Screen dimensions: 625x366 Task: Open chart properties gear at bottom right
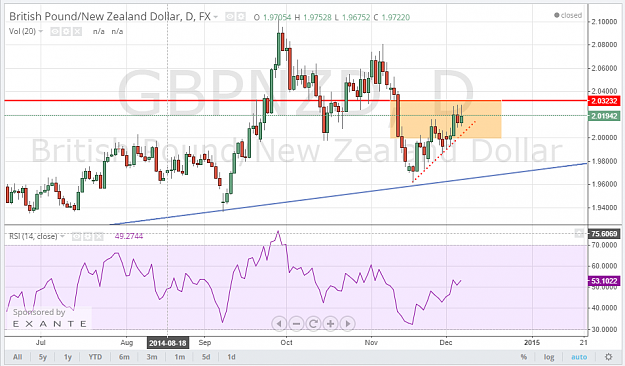[608, 356]
